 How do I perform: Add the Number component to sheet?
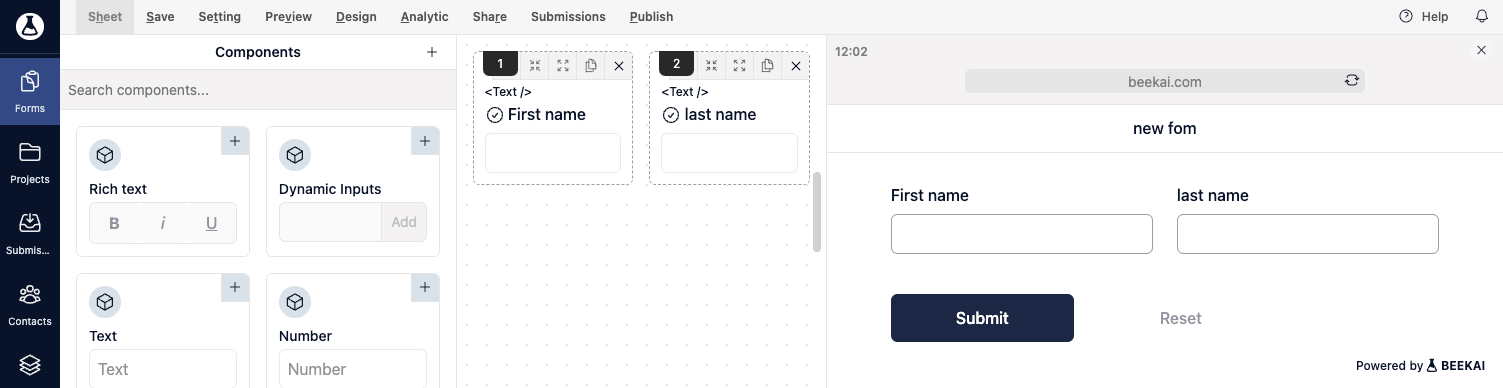tap(425, 288)
